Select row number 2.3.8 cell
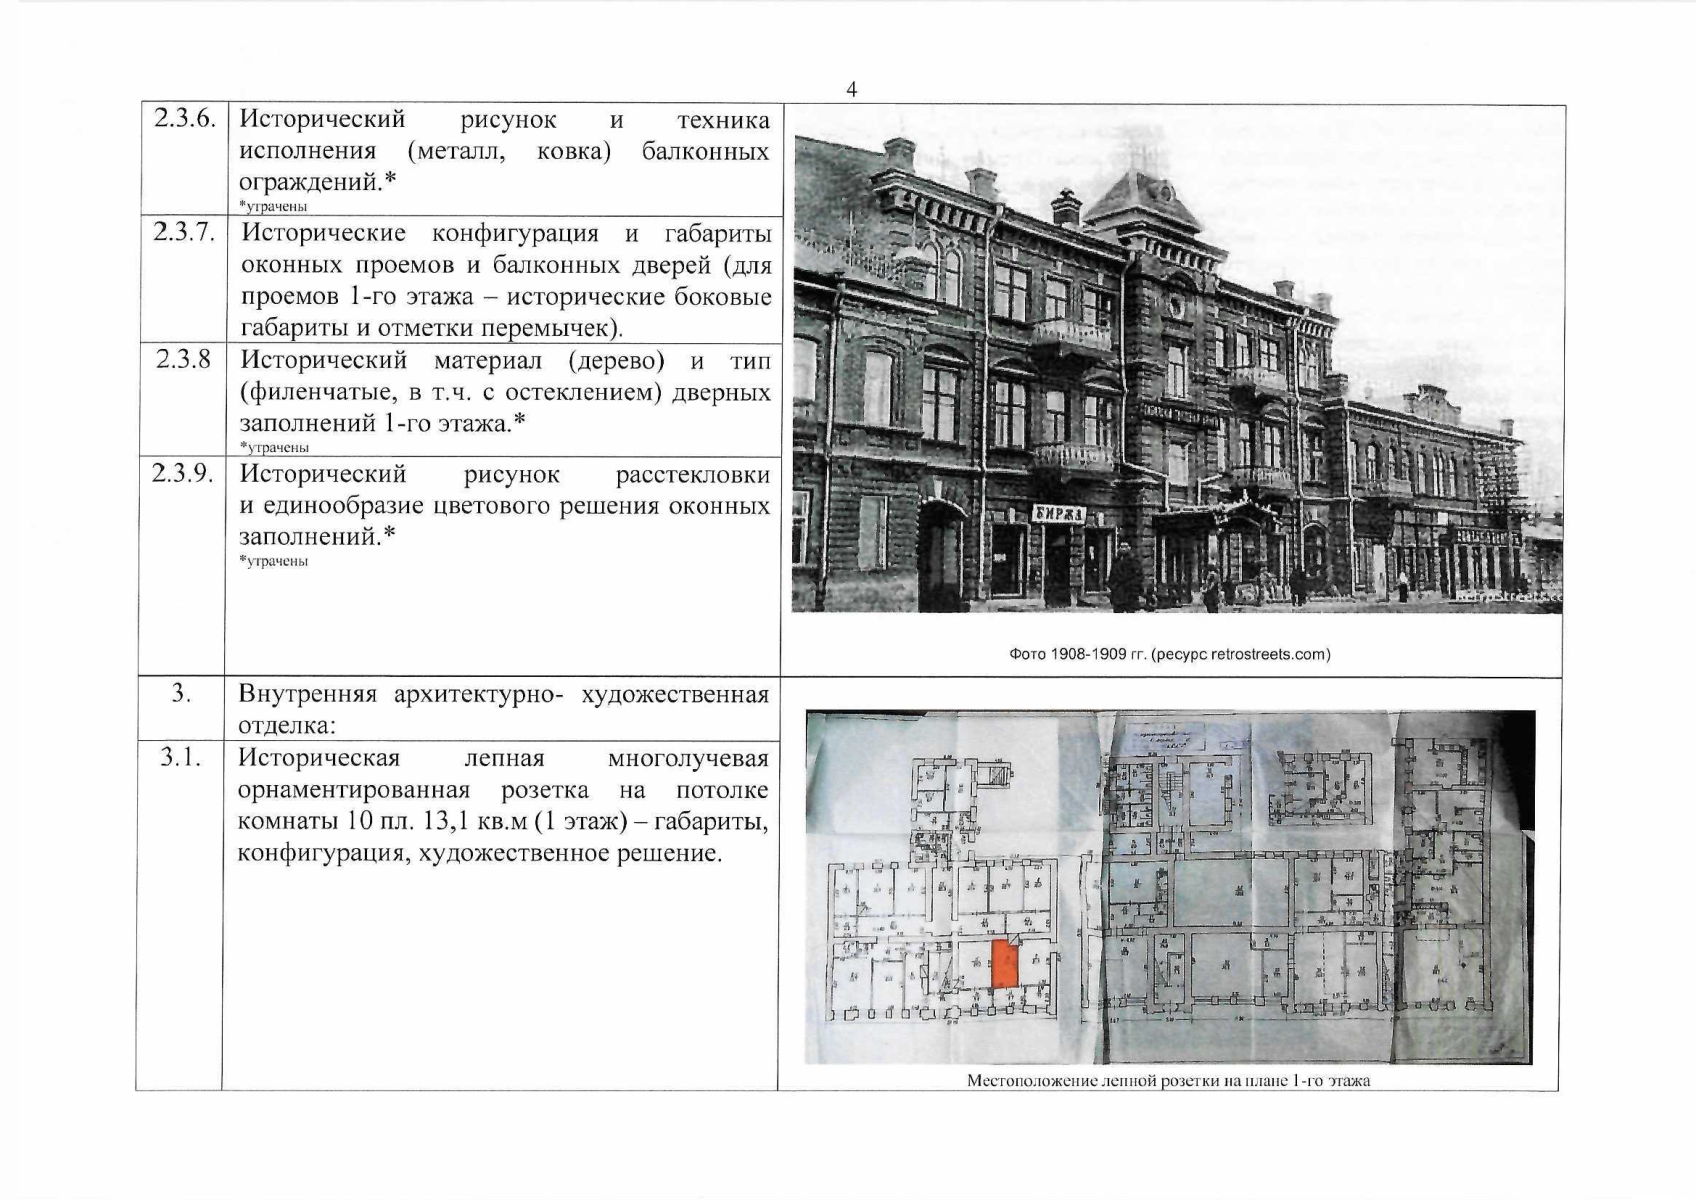 pyautogui.click(x=184, y=360)
